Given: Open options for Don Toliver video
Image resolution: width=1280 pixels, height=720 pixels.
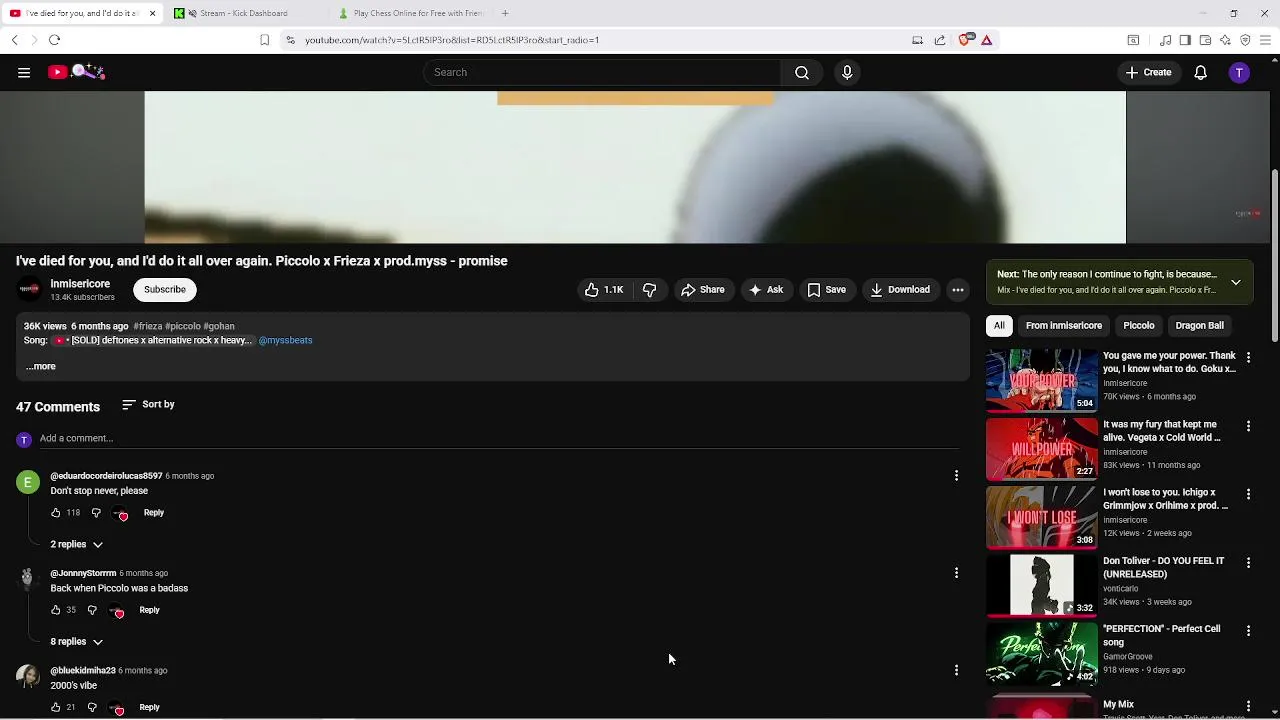Looking at the screenshot, I should [1248, 562].
